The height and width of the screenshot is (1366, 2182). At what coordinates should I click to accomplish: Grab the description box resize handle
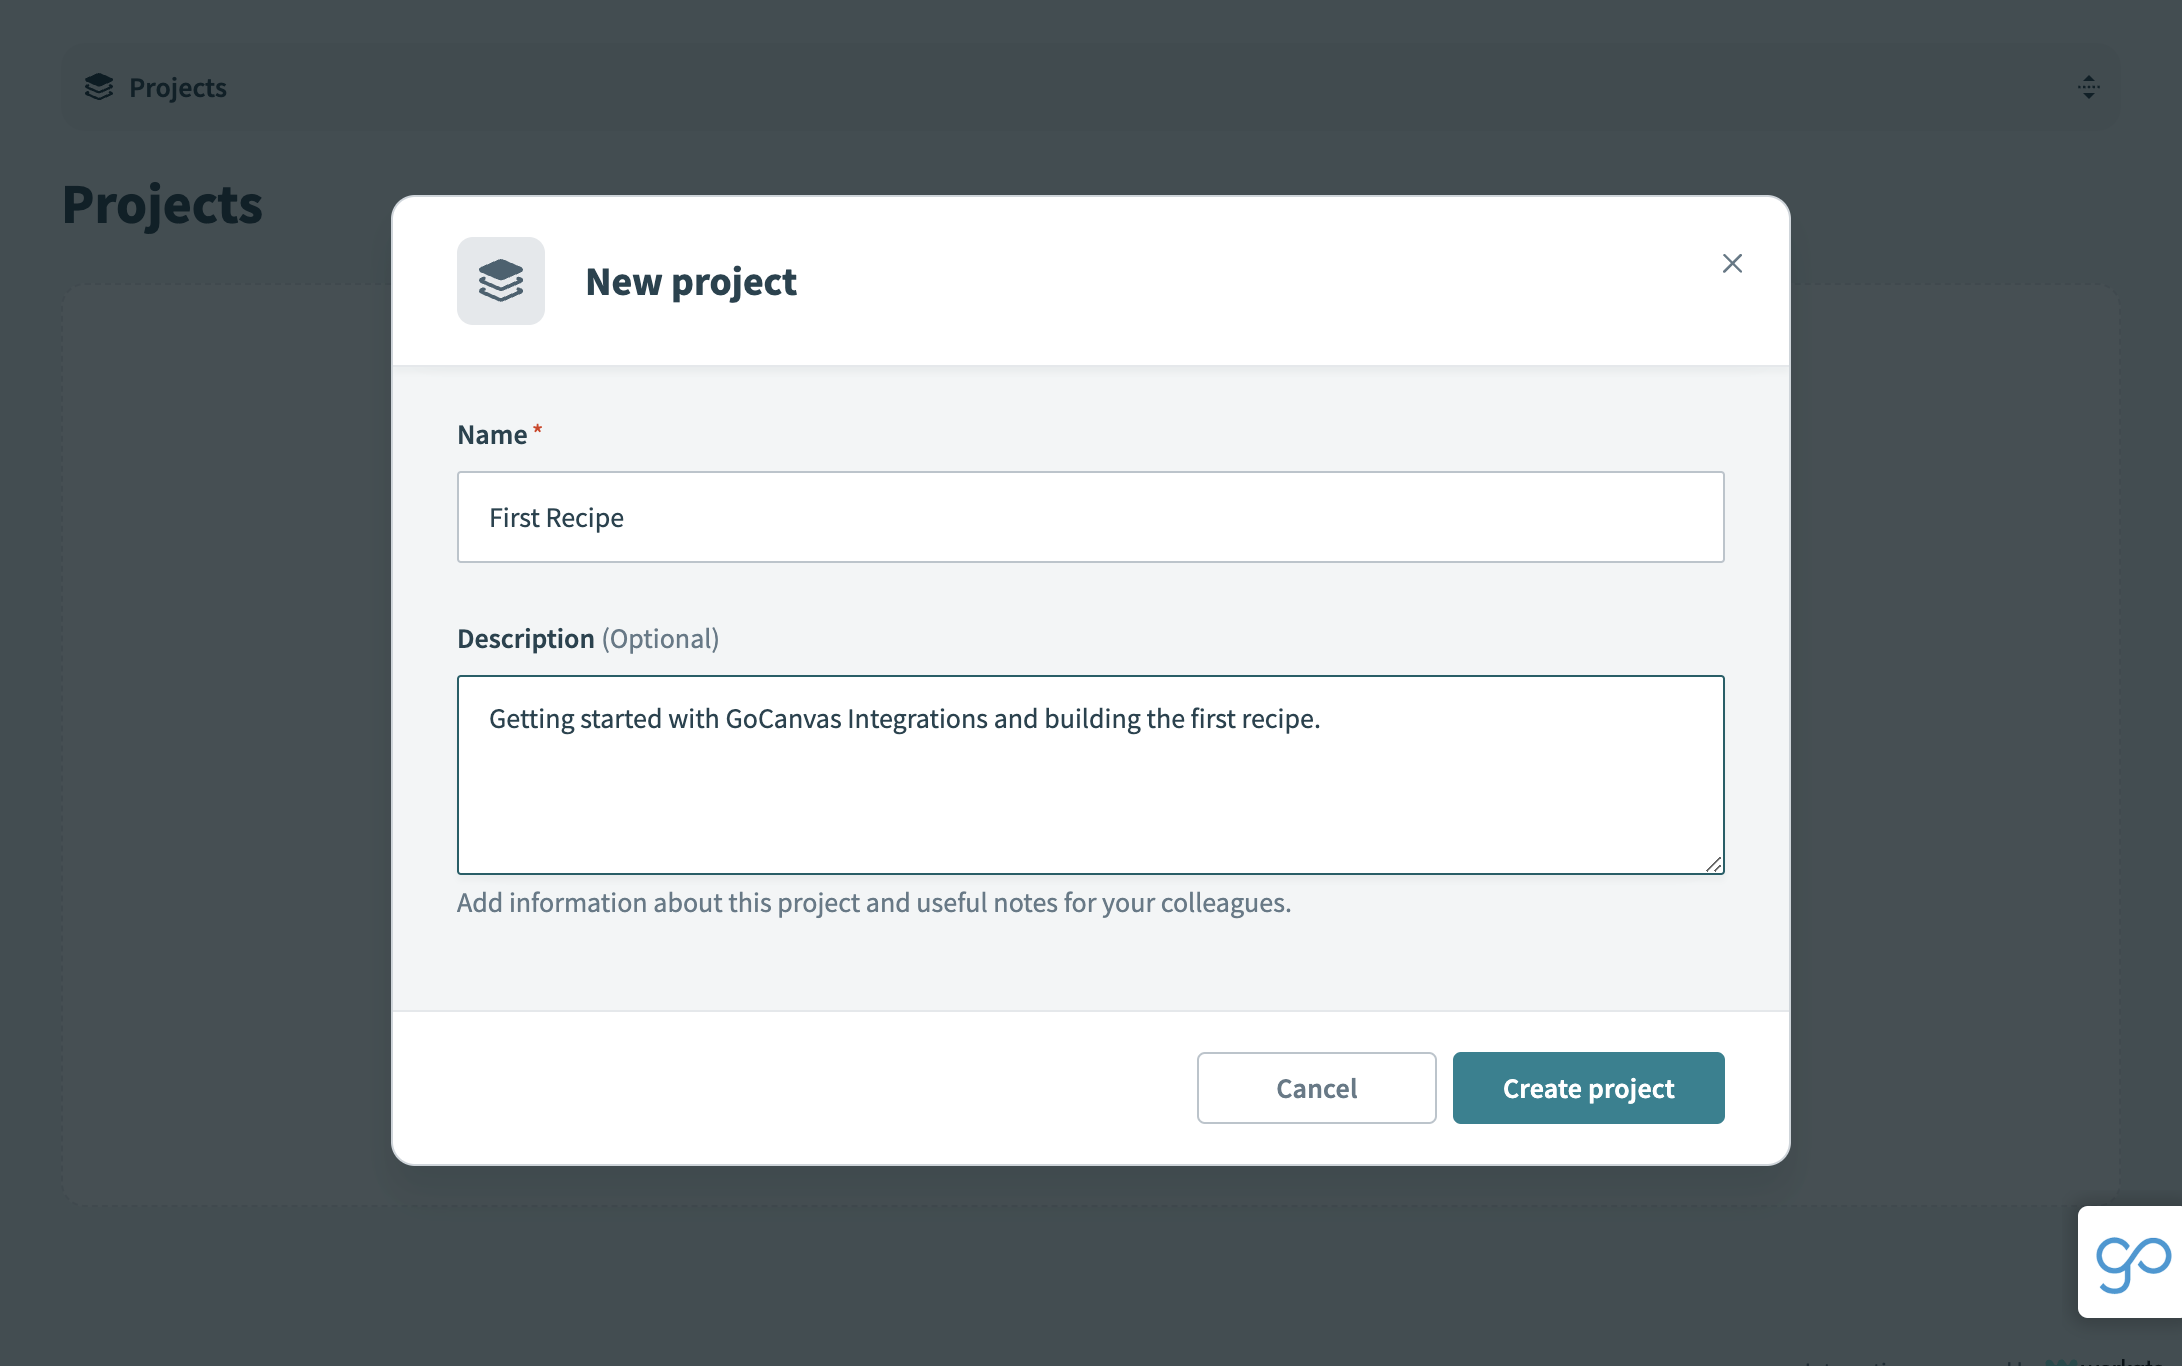tap(1714, 864)
